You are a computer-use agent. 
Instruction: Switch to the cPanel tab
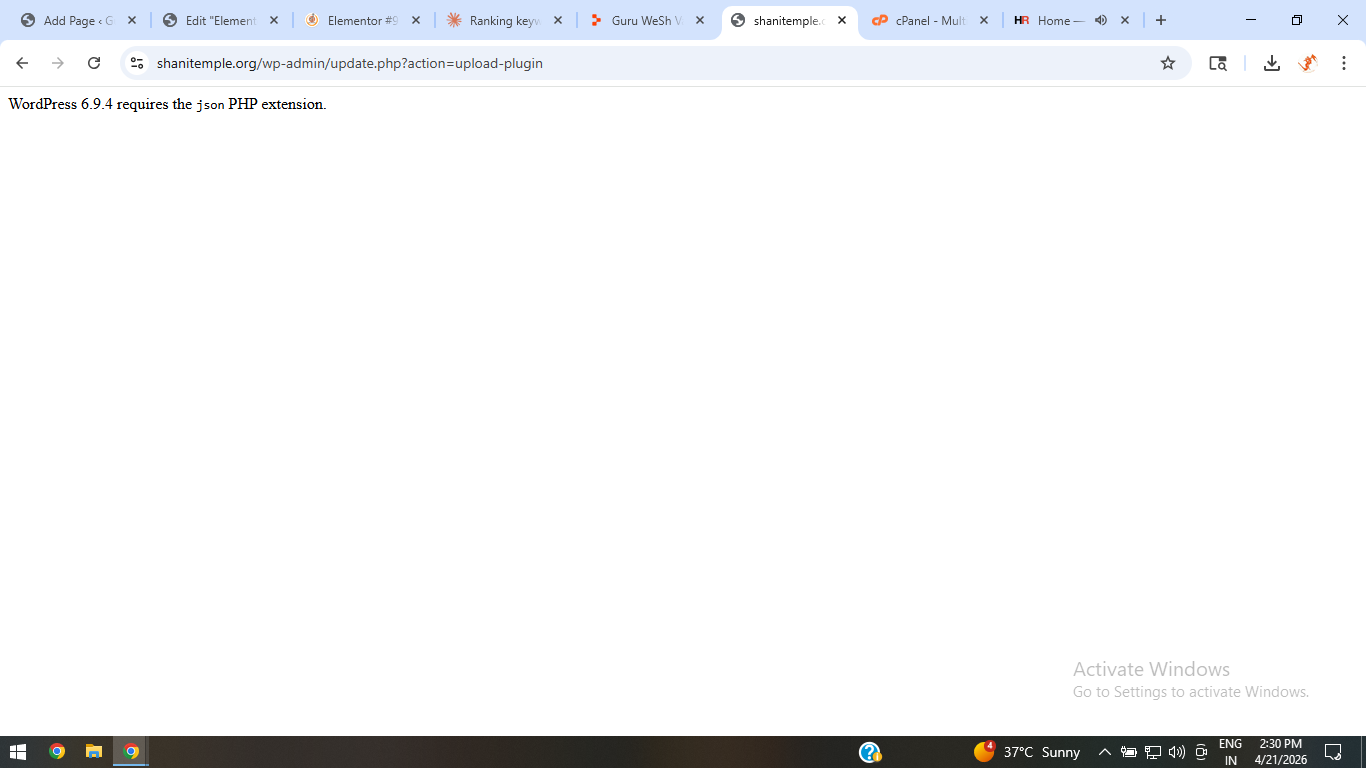pyautogui.click(x=920, y=20)
